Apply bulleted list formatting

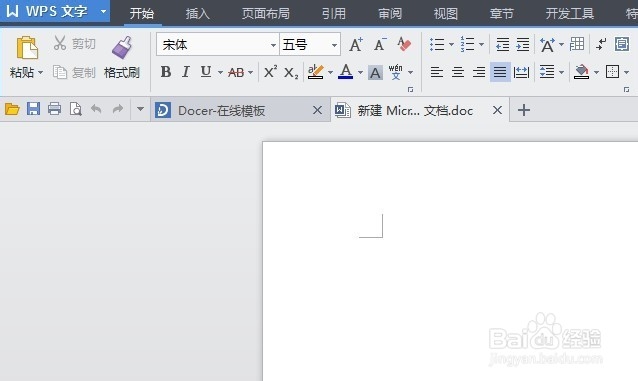pyautogui.click(x=437, y=44)
